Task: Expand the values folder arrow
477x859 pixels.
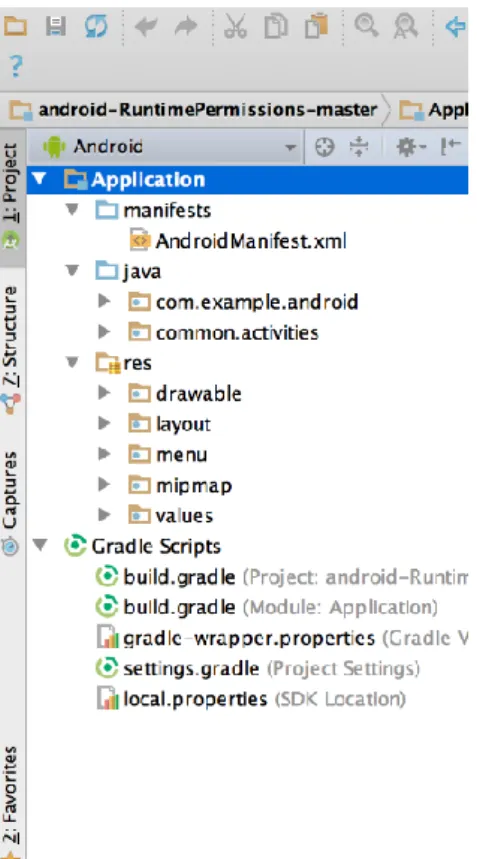Action: pos(104,516)
